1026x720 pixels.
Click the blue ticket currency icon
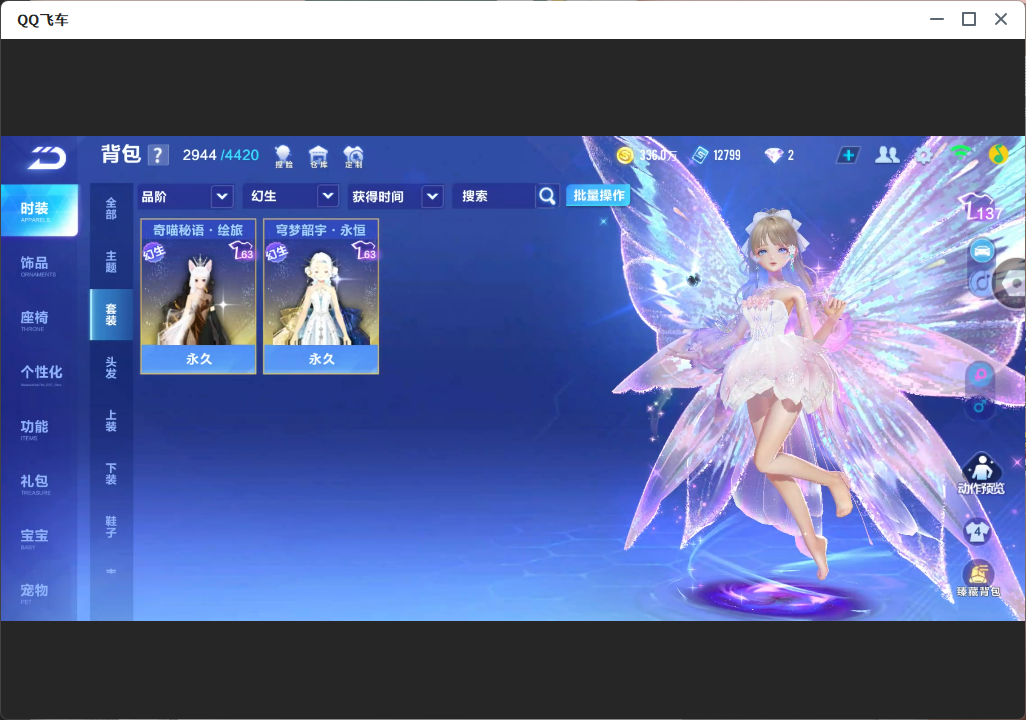pos(700,155)
